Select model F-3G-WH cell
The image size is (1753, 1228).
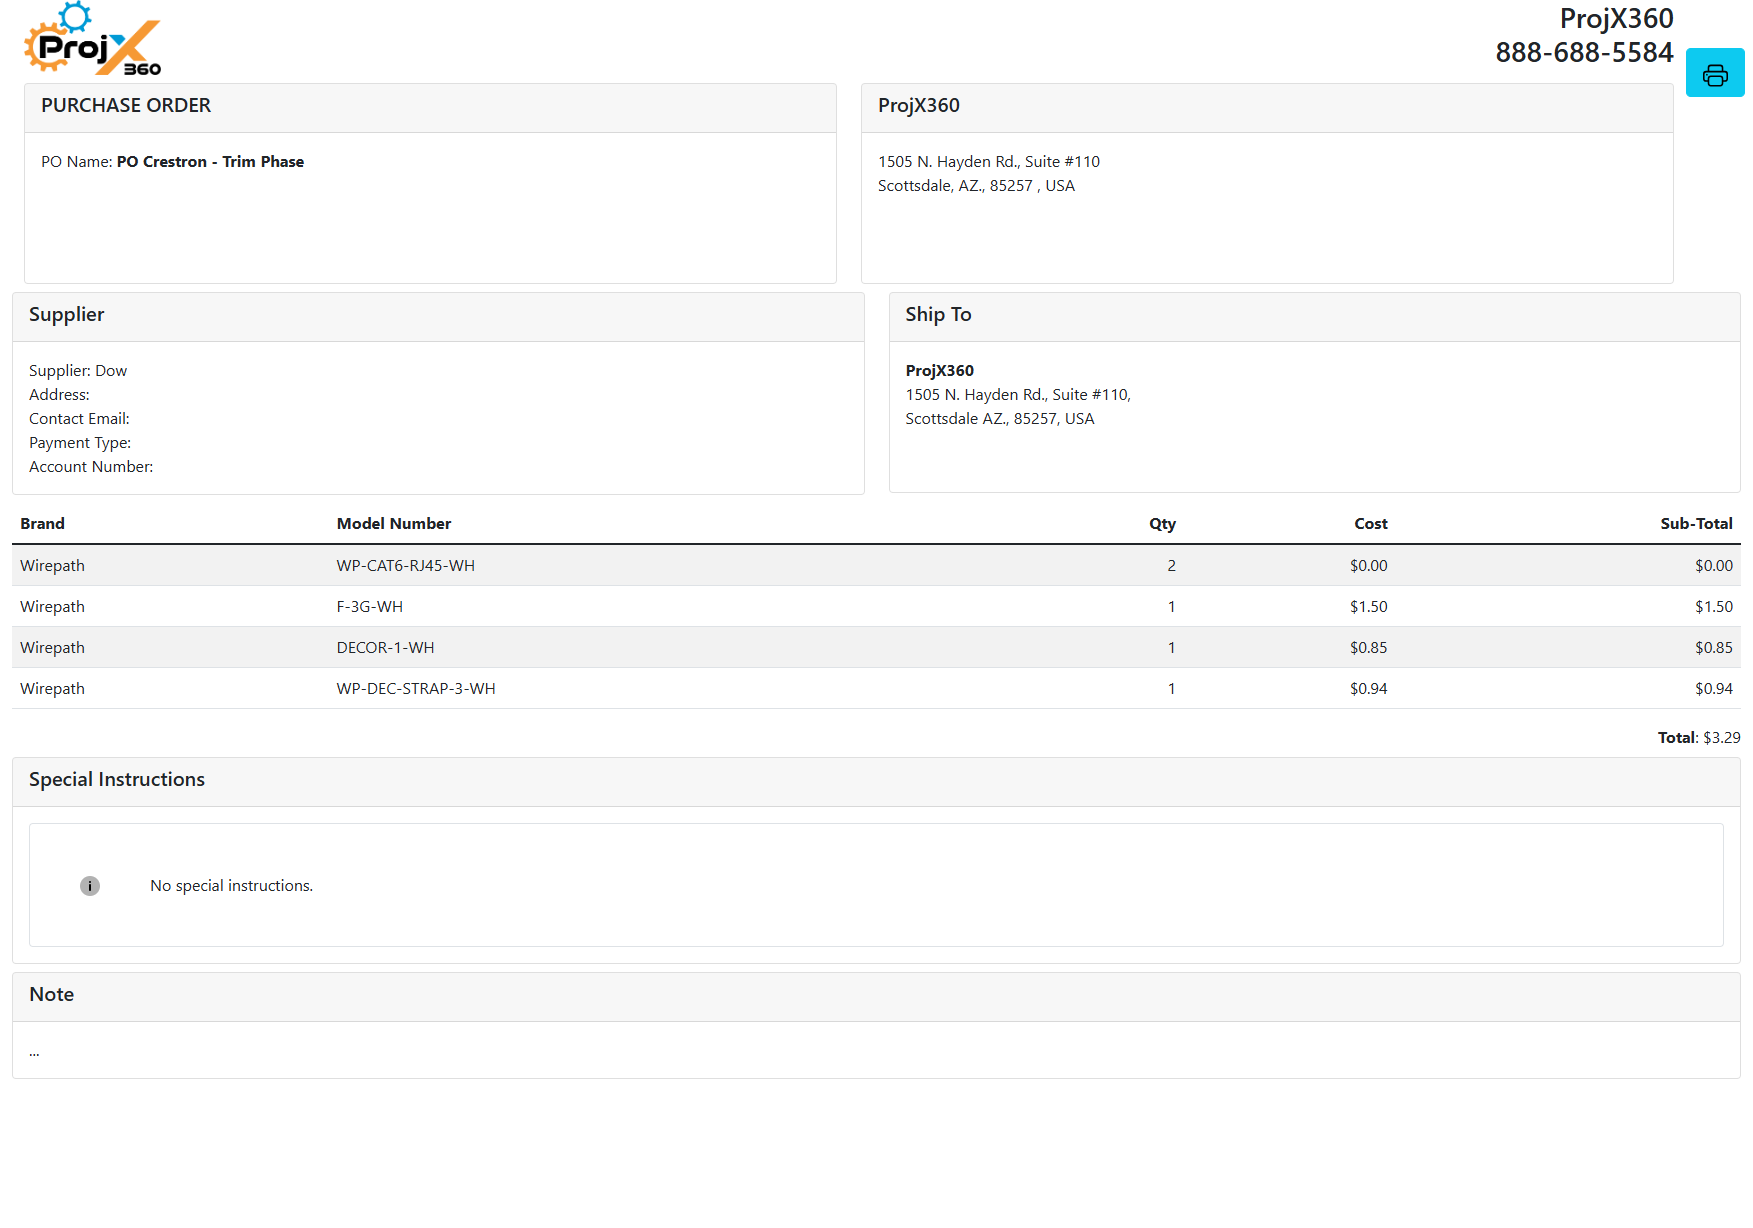pos(370,607)
